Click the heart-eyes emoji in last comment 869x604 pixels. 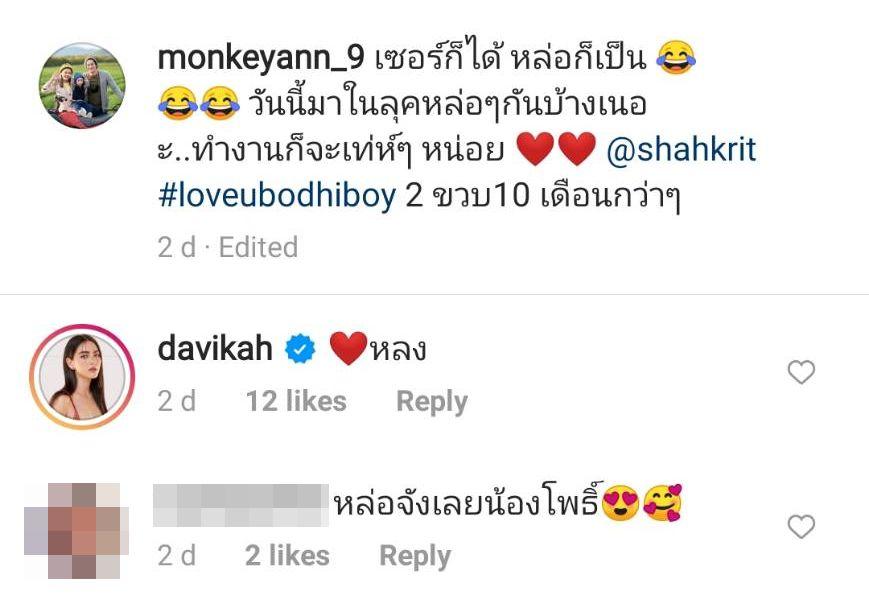(x=621, y=503)
